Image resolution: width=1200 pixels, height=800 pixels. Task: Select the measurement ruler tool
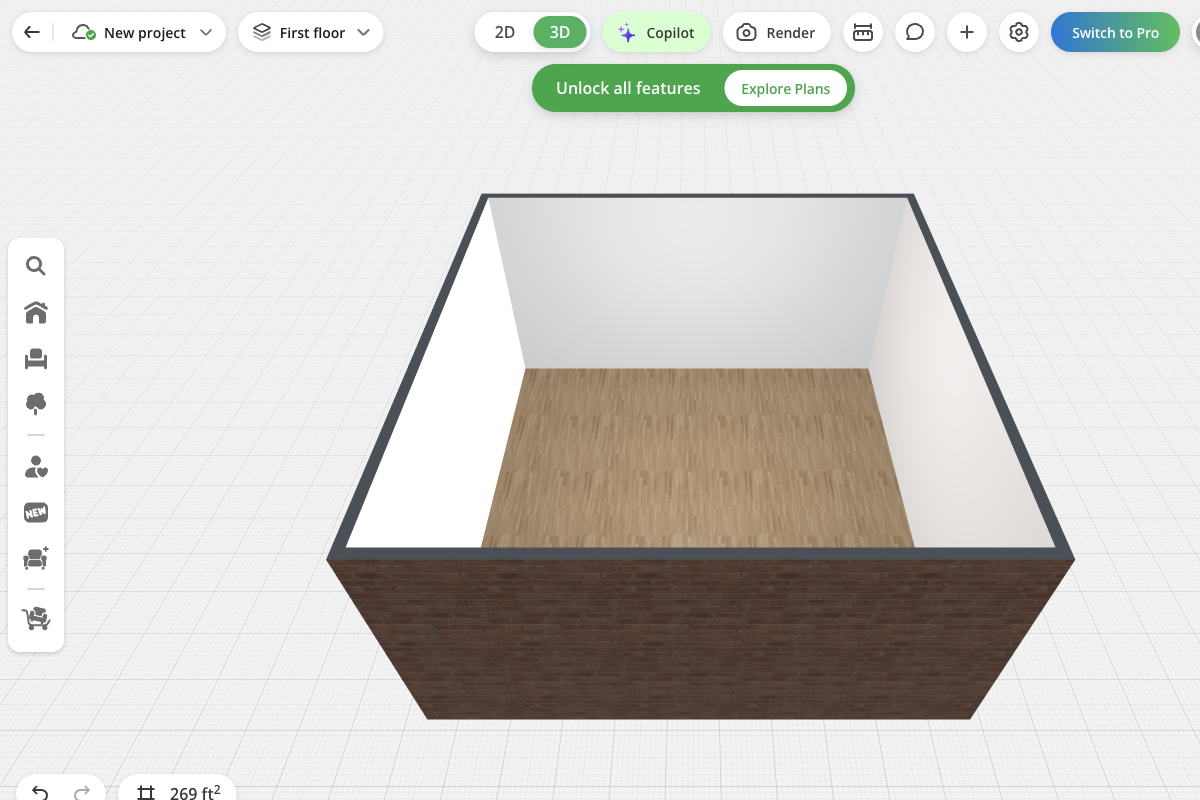[863, 32]
